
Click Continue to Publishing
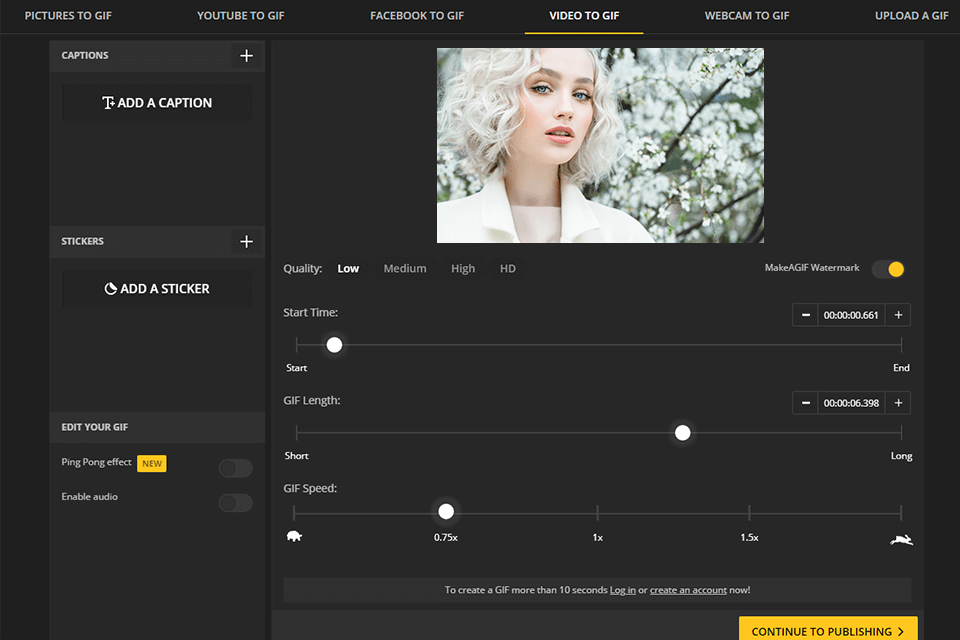pyautogui.click(x=828, y=630)
